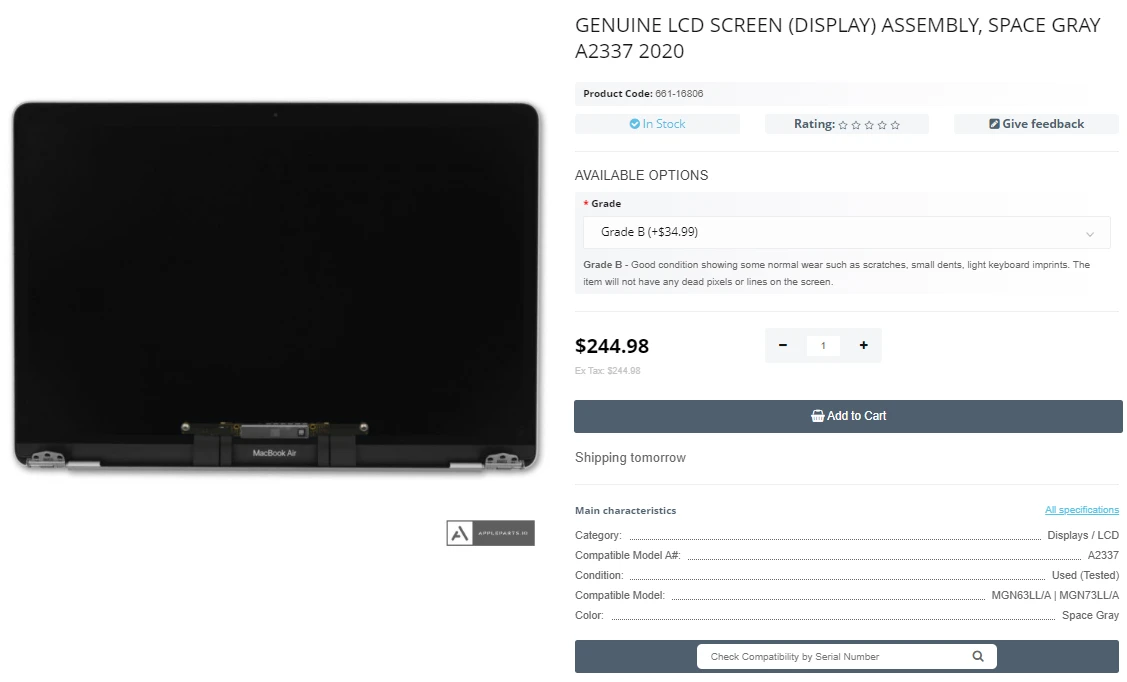Click inside the quantity number field
1127x682 pixels.
pos(823,345)
